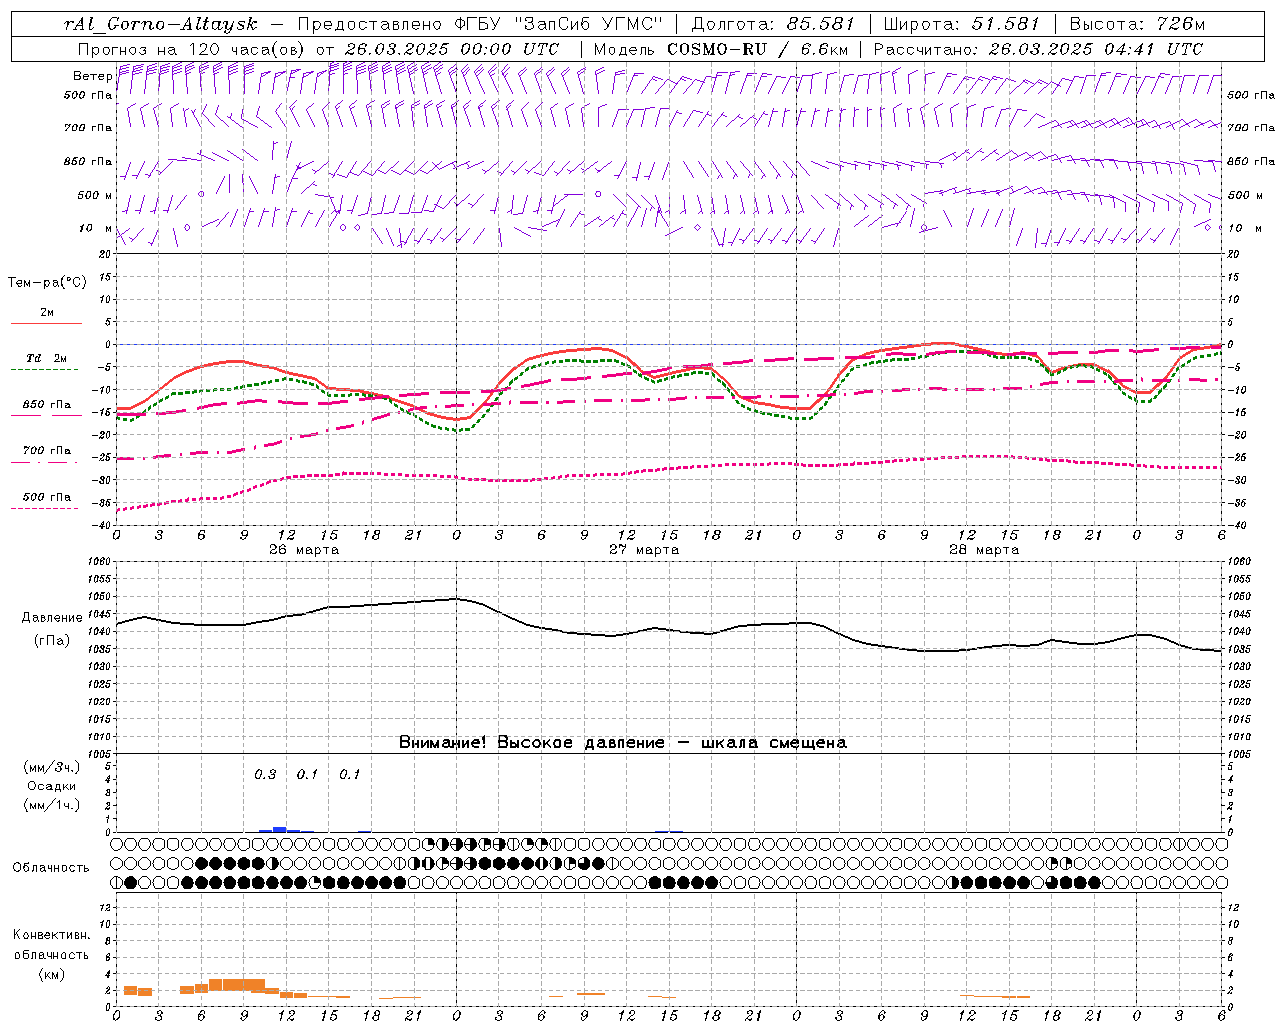Screen dimensions: 1280x1024
Task: Click the '700 гПа' legend entry beside temperature chart
Action: tap(47, 450)
